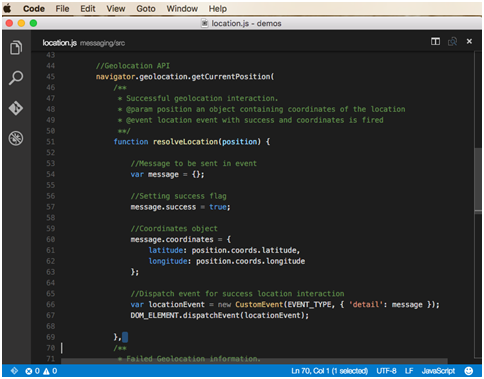Click 'longitude: position.coords.longitude' line
Image resolution: width=484 pixels, height=379 pixels.
click(x=227, y=261)
